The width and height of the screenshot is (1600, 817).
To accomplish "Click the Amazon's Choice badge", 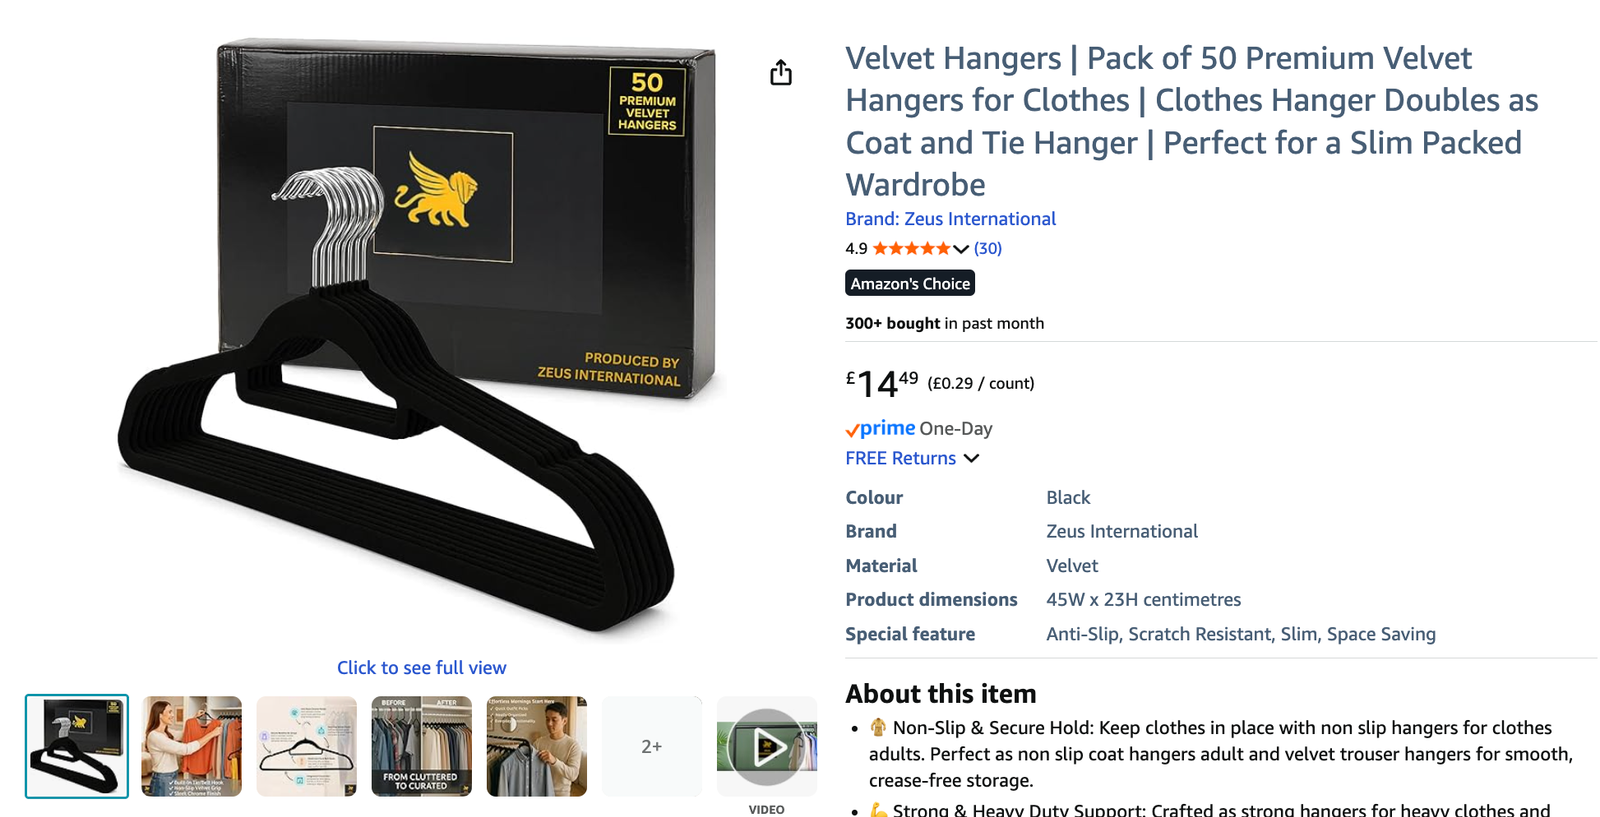I will pyautogui.click(x=910, y=283).
